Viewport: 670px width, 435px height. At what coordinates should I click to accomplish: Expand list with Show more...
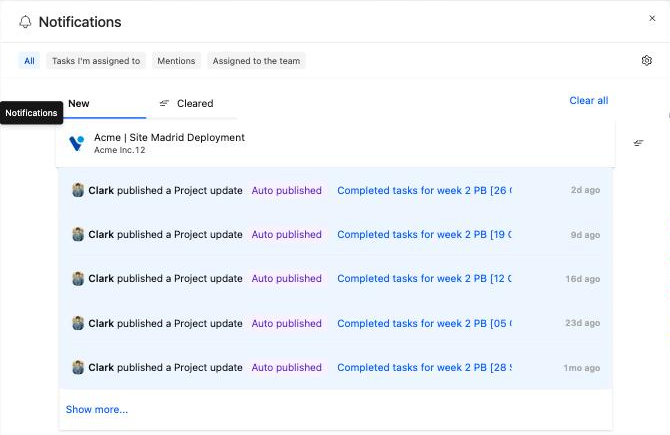coord(97,409)
